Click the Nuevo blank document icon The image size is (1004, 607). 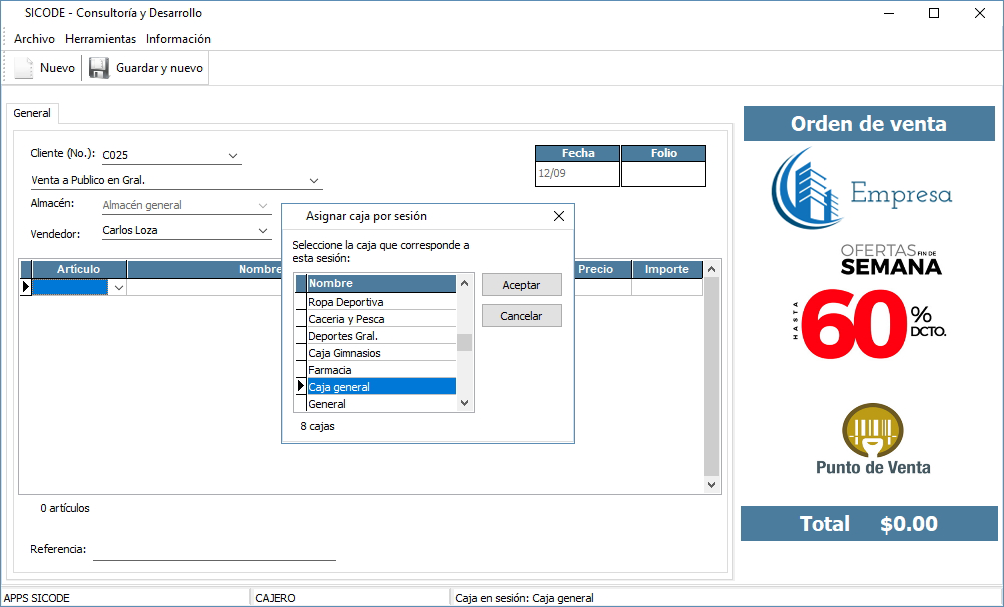point(24,68)
